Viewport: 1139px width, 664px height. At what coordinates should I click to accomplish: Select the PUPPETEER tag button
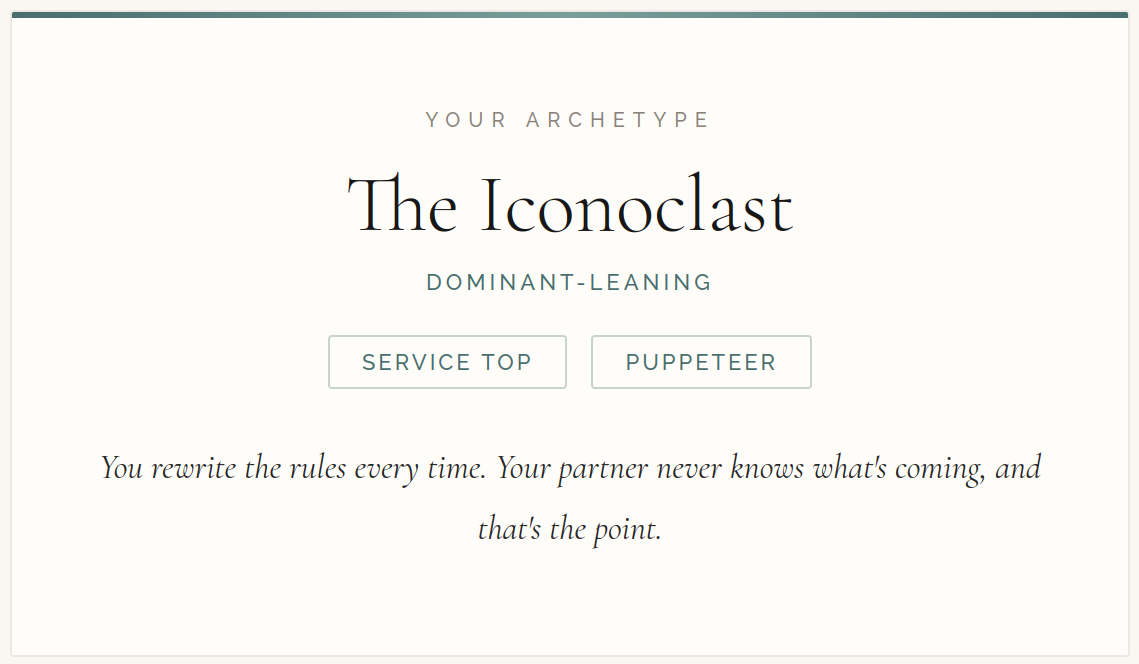(701, 362)
